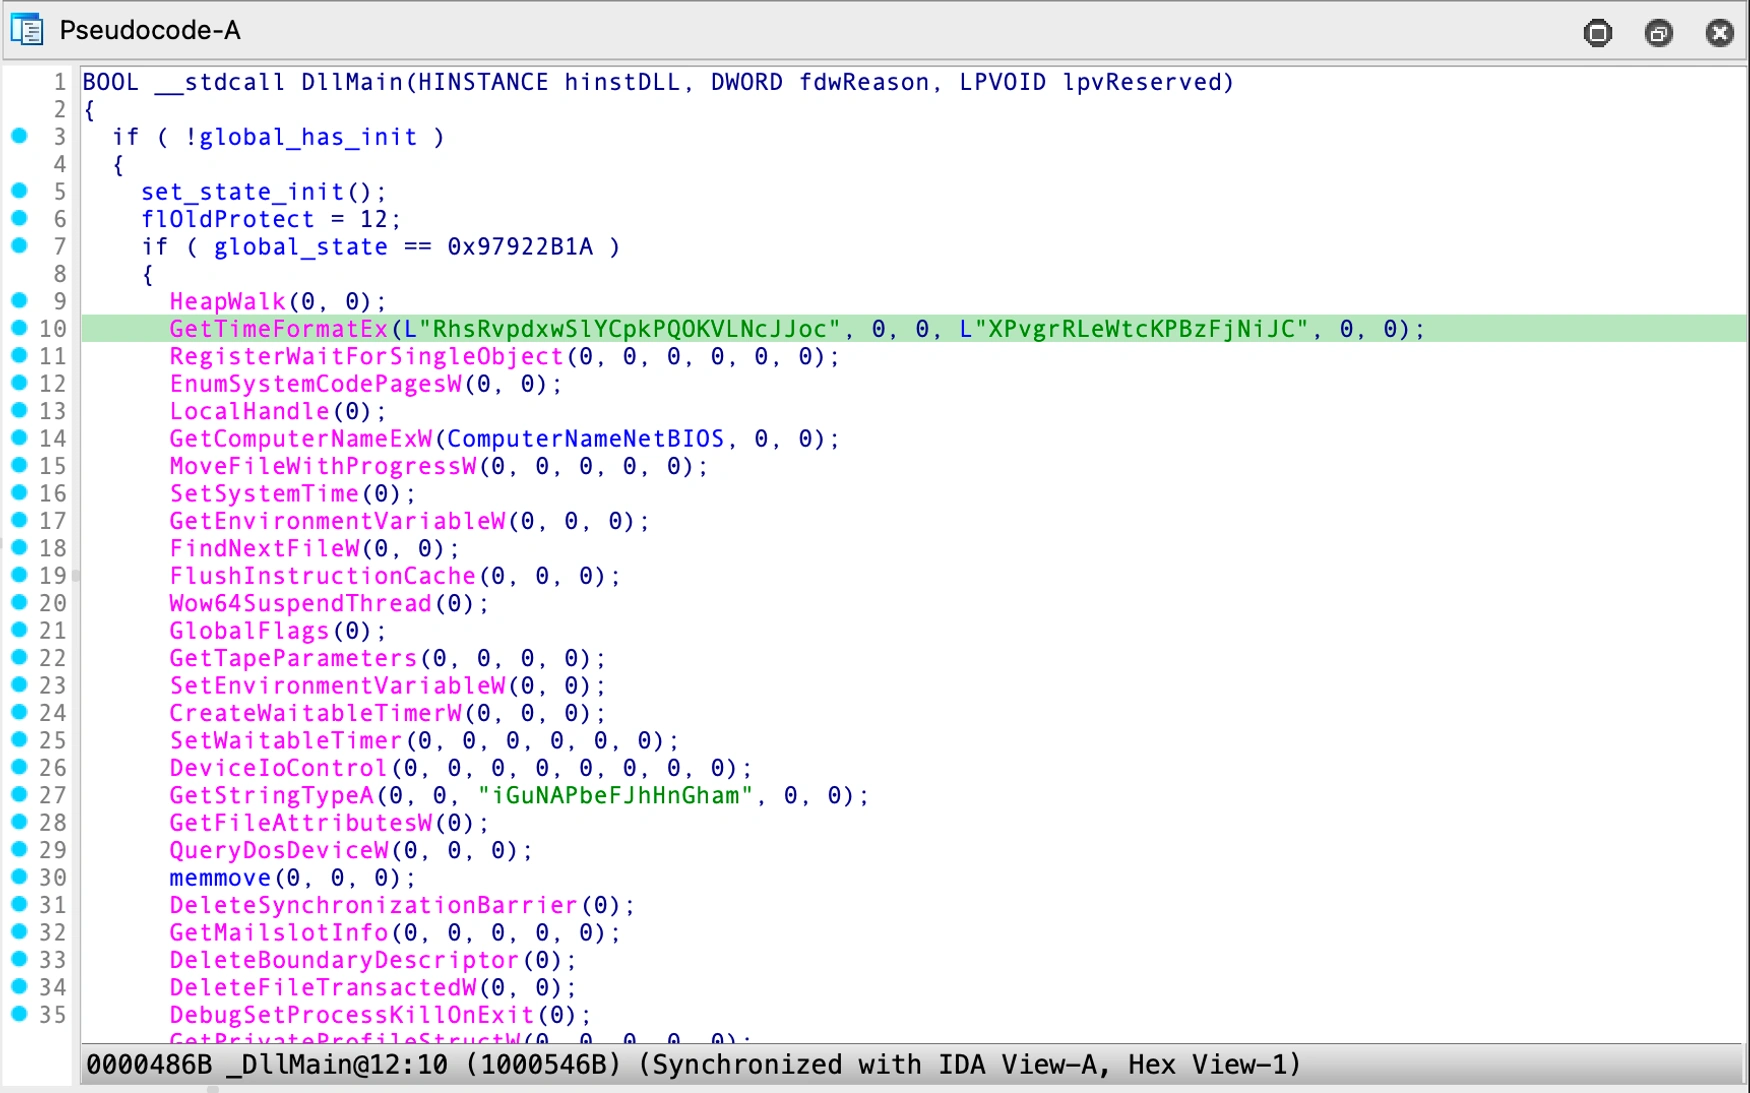Click the breakpoint dot beside set_state_init

tap(19, 191)
